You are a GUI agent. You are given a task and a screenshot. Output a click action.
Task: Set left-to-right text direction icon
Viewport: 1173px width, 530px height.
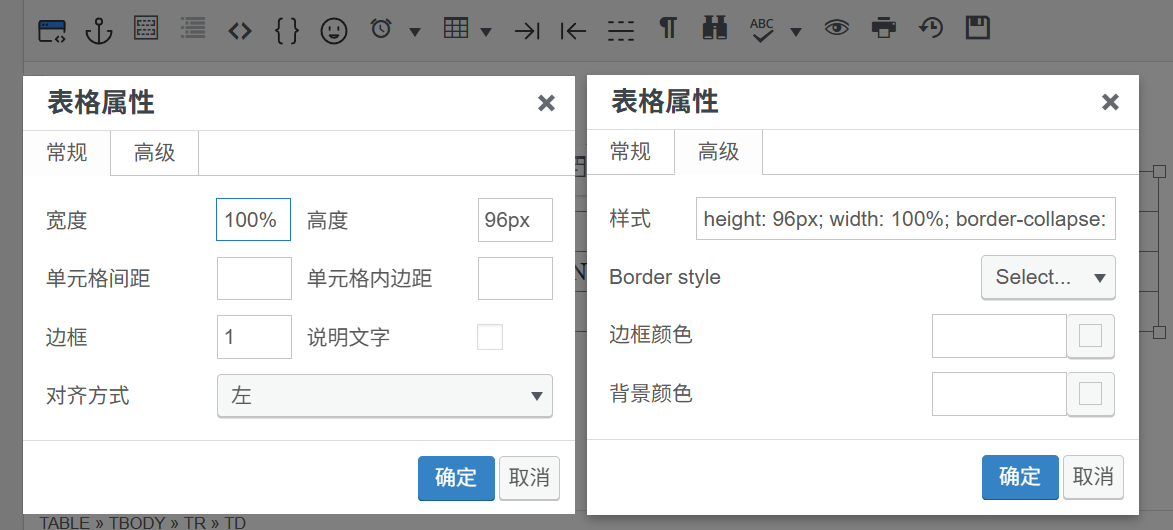pyautogui.click(x=527, y=31)
